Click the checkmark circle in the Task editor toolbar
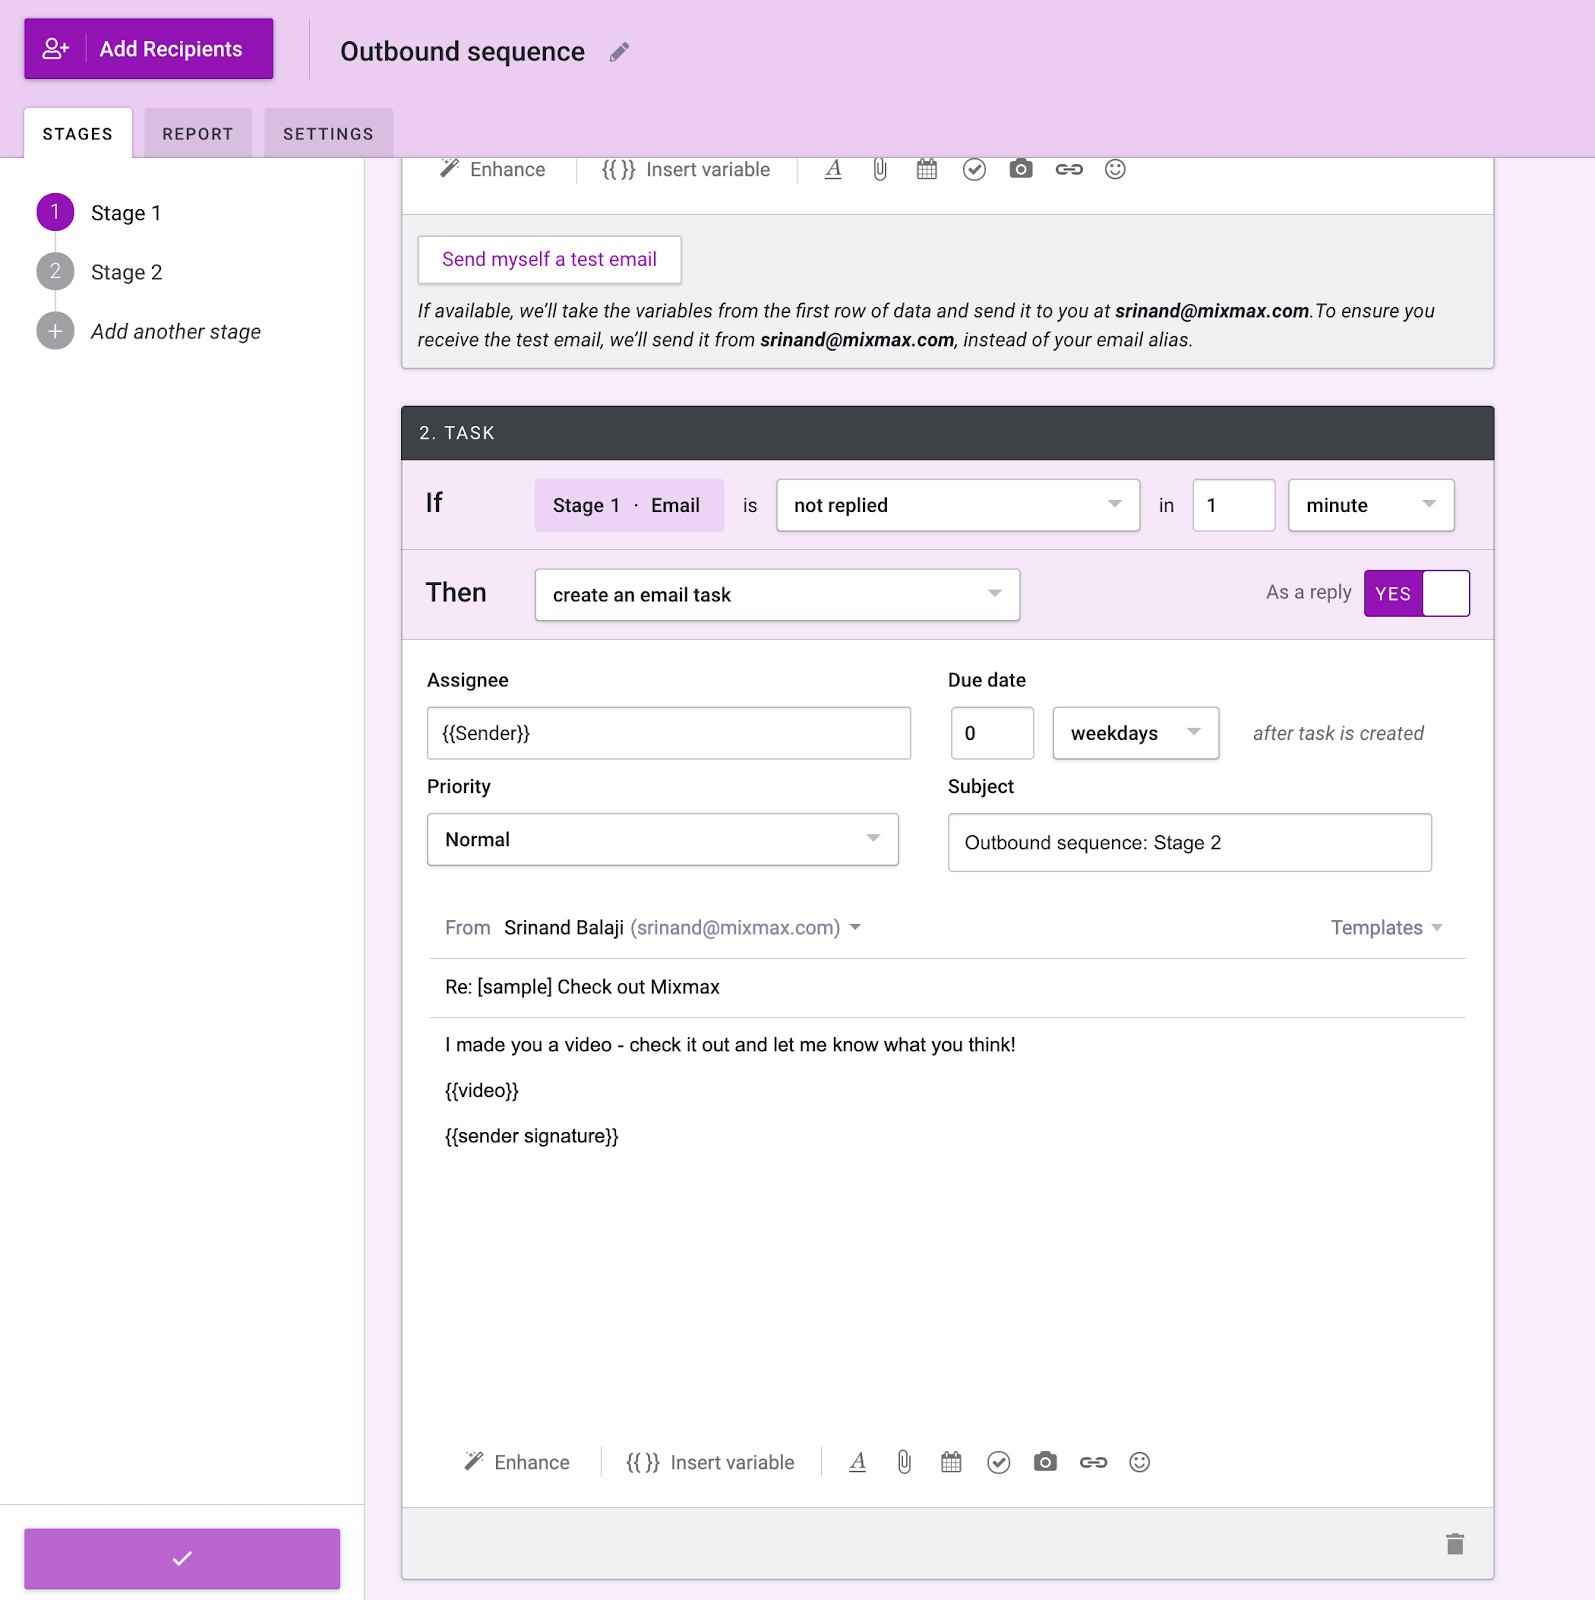Viewport: 1595px width, 1600px height. pyautogui.click(x=998, y=1462)
